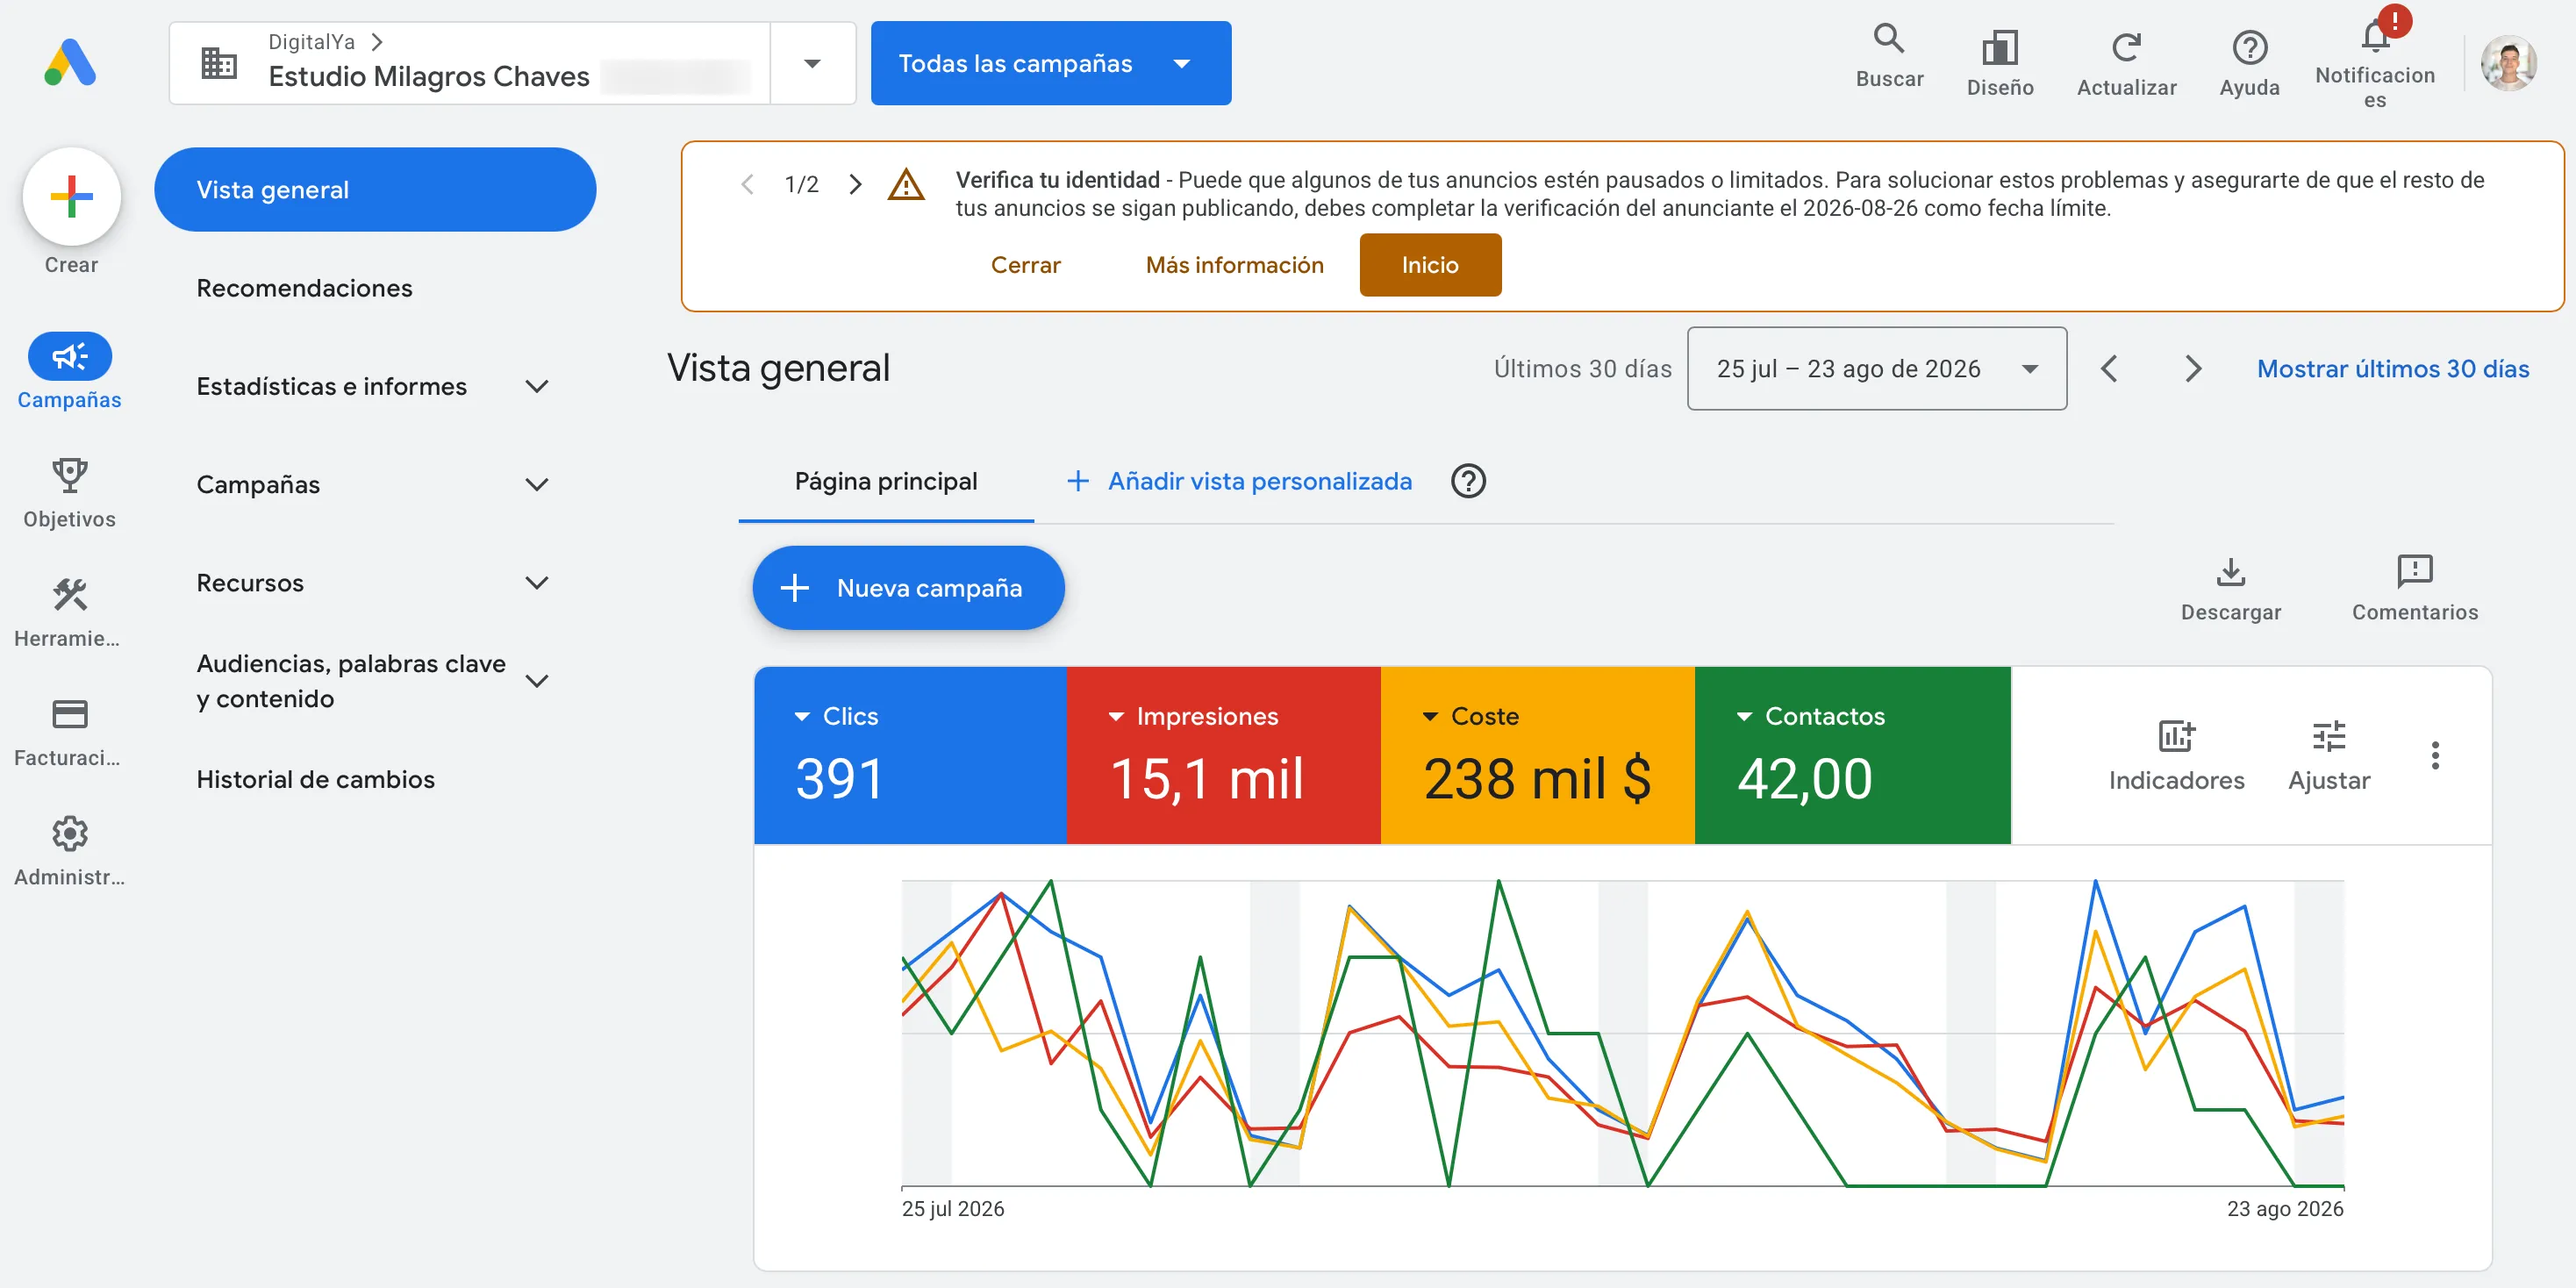This screenshot has height=1288, width=2576.
Task: Change the Clics metric dropdown
Action: coord(836,716)
